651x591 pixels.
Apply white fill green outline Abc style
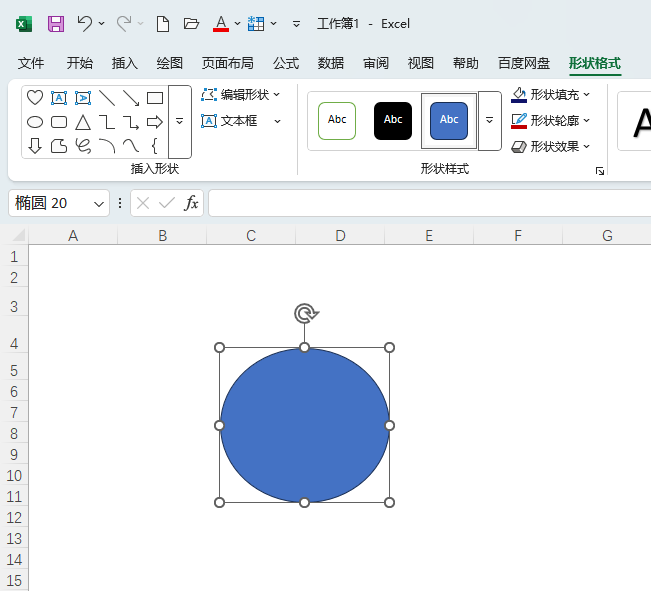(337, 120)
